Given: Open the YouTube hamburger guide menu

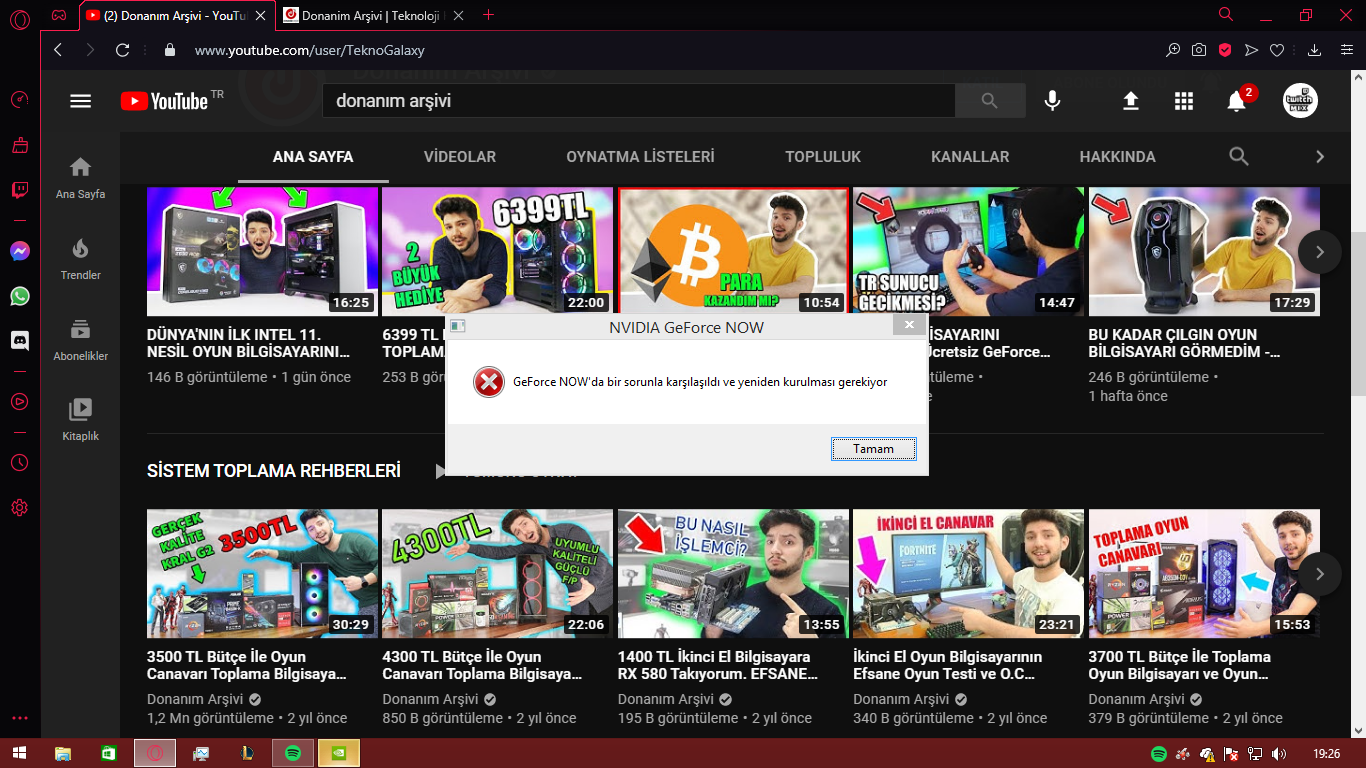Looking at the screenshot, I should tap(81, 101).
